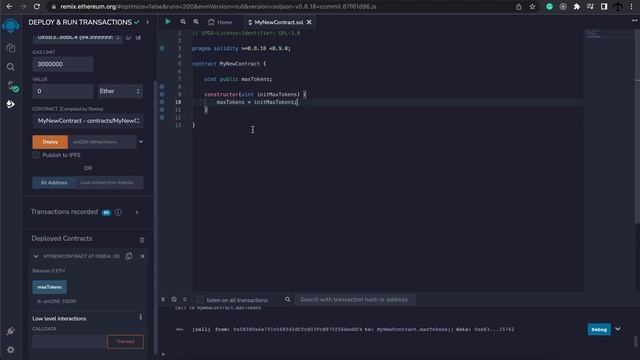Click terminal search magnifier icon
This screenshot has width=640, height=360.
(x=287, y=300)
